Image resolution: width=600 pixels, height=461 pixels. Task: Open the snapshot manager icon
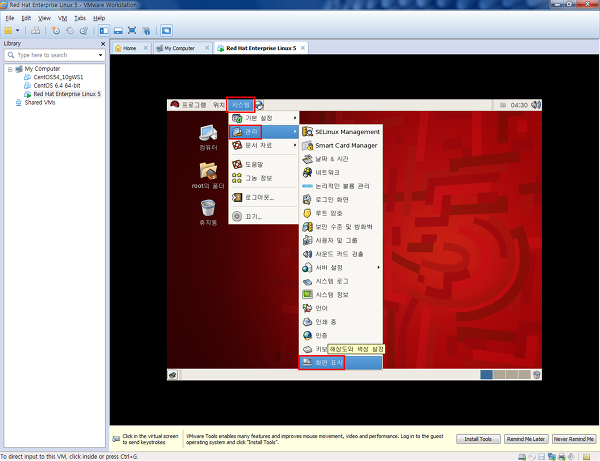(83, 30)
